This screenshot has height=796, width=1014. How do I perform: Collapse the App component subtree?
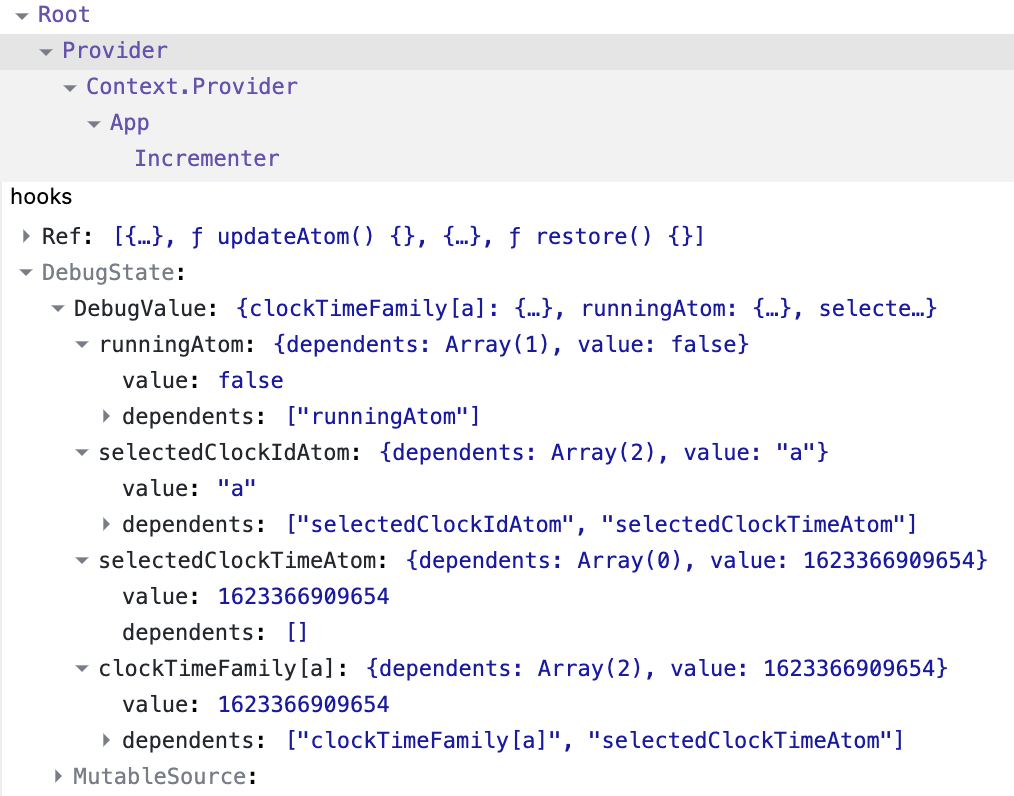click(93, 122)
